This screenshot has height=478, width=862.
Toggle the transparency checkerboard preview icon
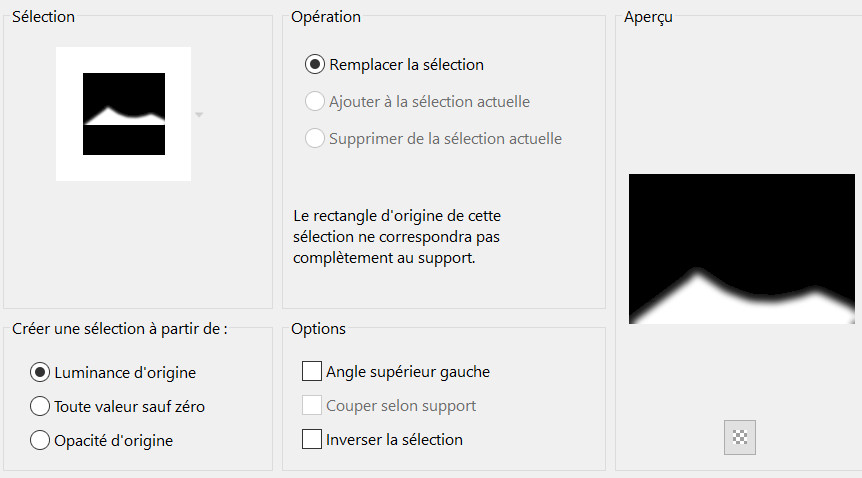pyautogui.click(x=740, y=436)
